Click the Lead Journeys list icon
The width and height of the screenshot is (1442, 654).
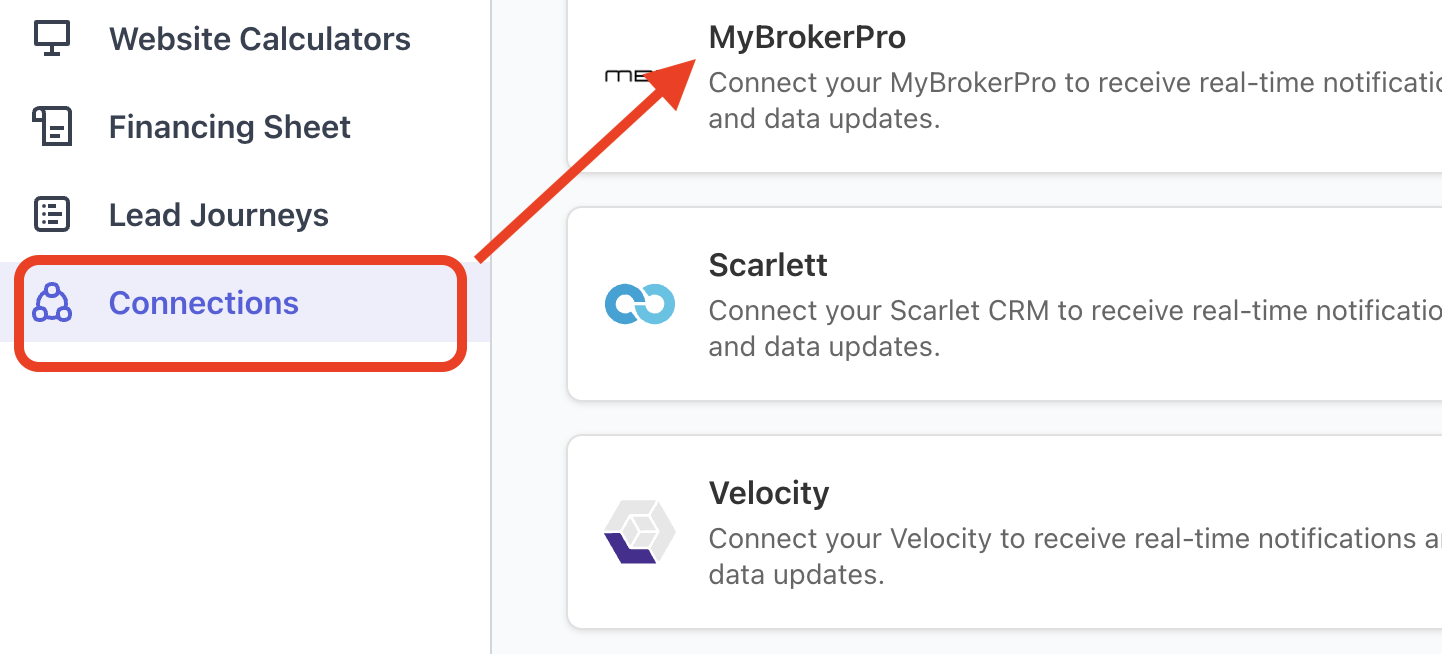51,214
